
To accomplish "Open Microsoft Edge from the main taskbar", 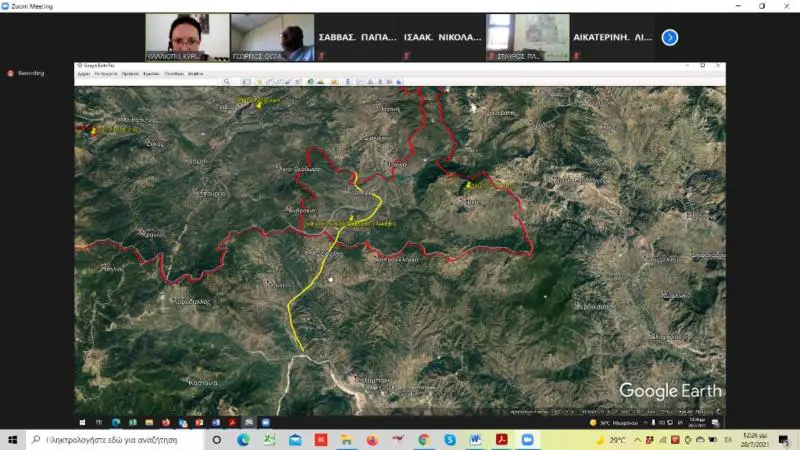I will click(x=243, y=440).
